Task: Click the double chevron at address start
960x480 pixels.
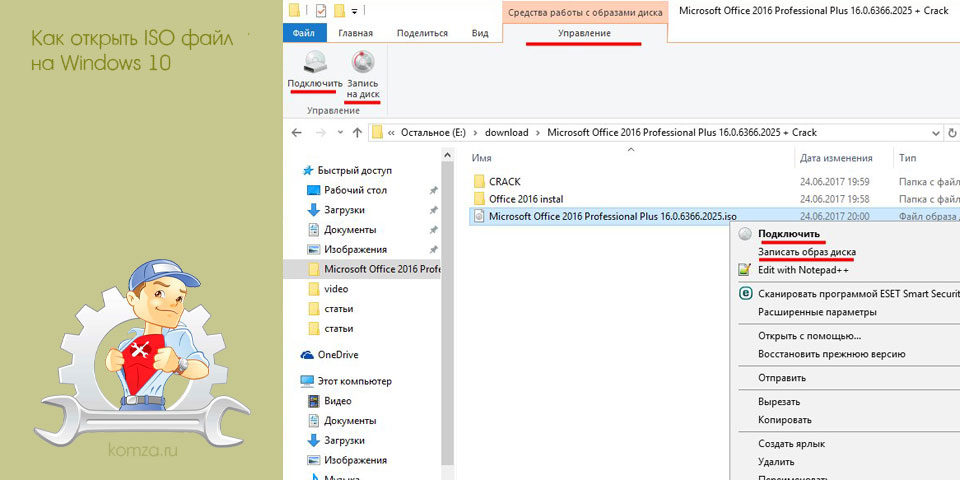Action: (x=391, y=133)
